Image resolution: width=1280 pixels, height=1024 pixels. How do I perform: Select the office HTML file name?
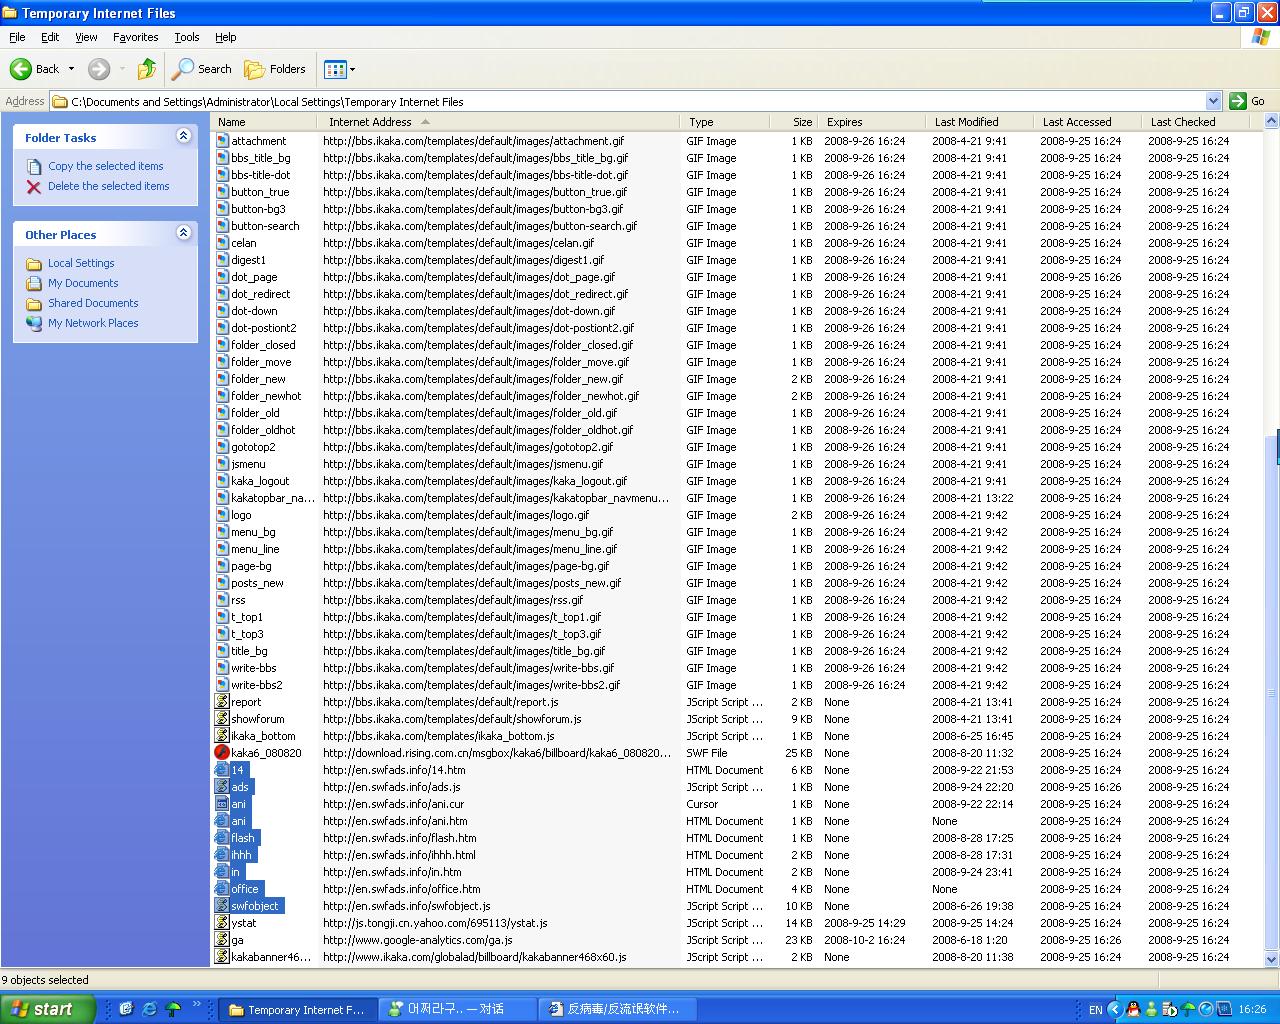245,889
